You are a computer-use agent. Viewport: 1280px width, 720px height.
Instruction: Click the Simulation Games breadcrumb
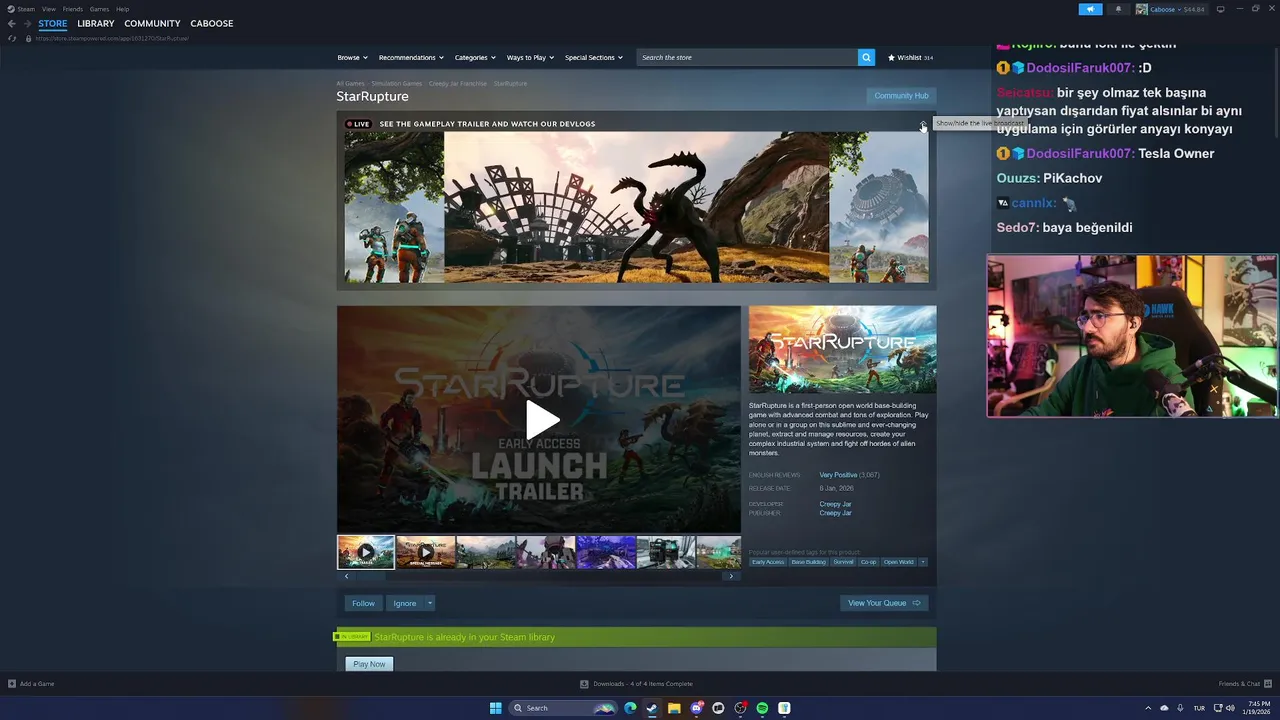[x=397, y=83]
